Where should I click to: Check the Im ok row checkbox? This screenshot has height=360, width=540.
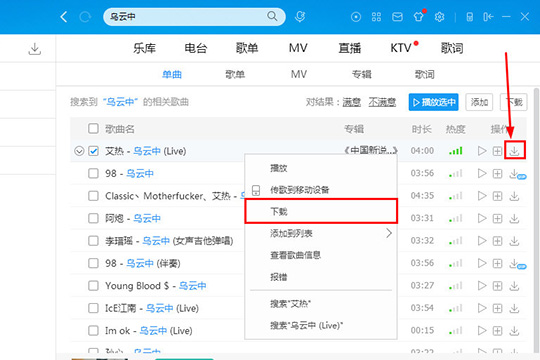click(93, 330)
